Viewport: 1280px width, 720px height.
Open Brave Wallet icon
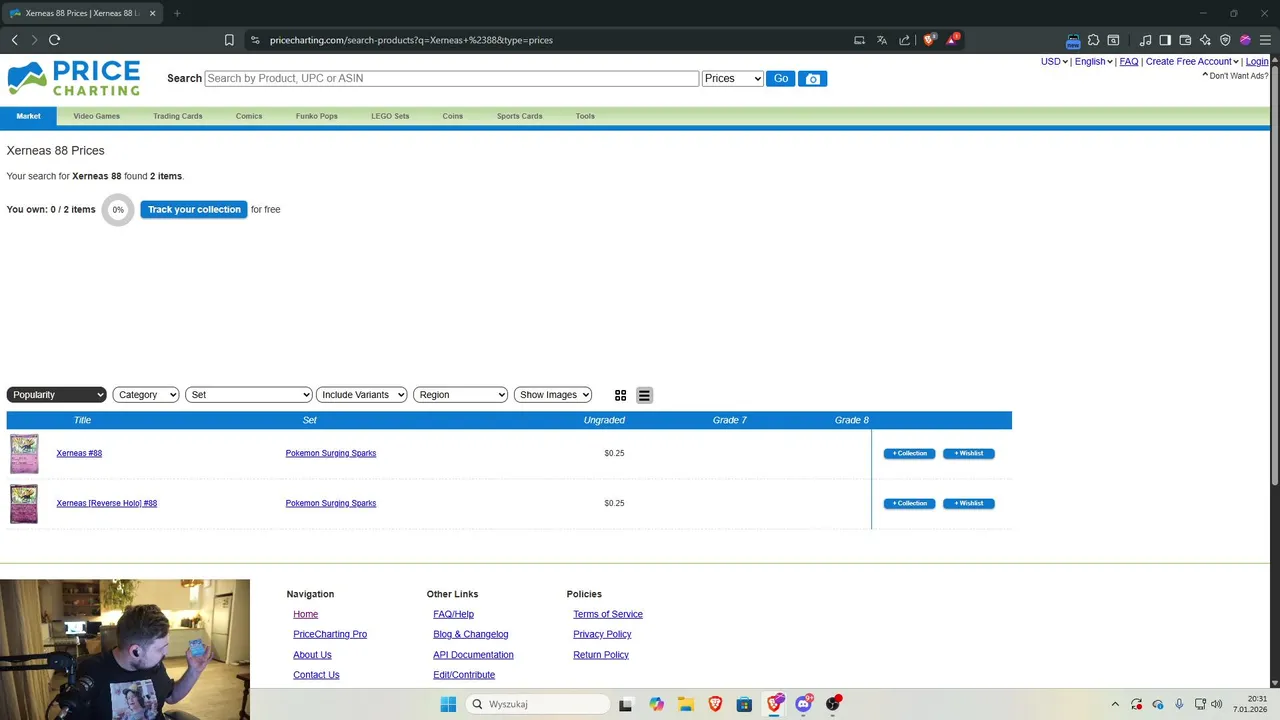tap(1185, 40)
